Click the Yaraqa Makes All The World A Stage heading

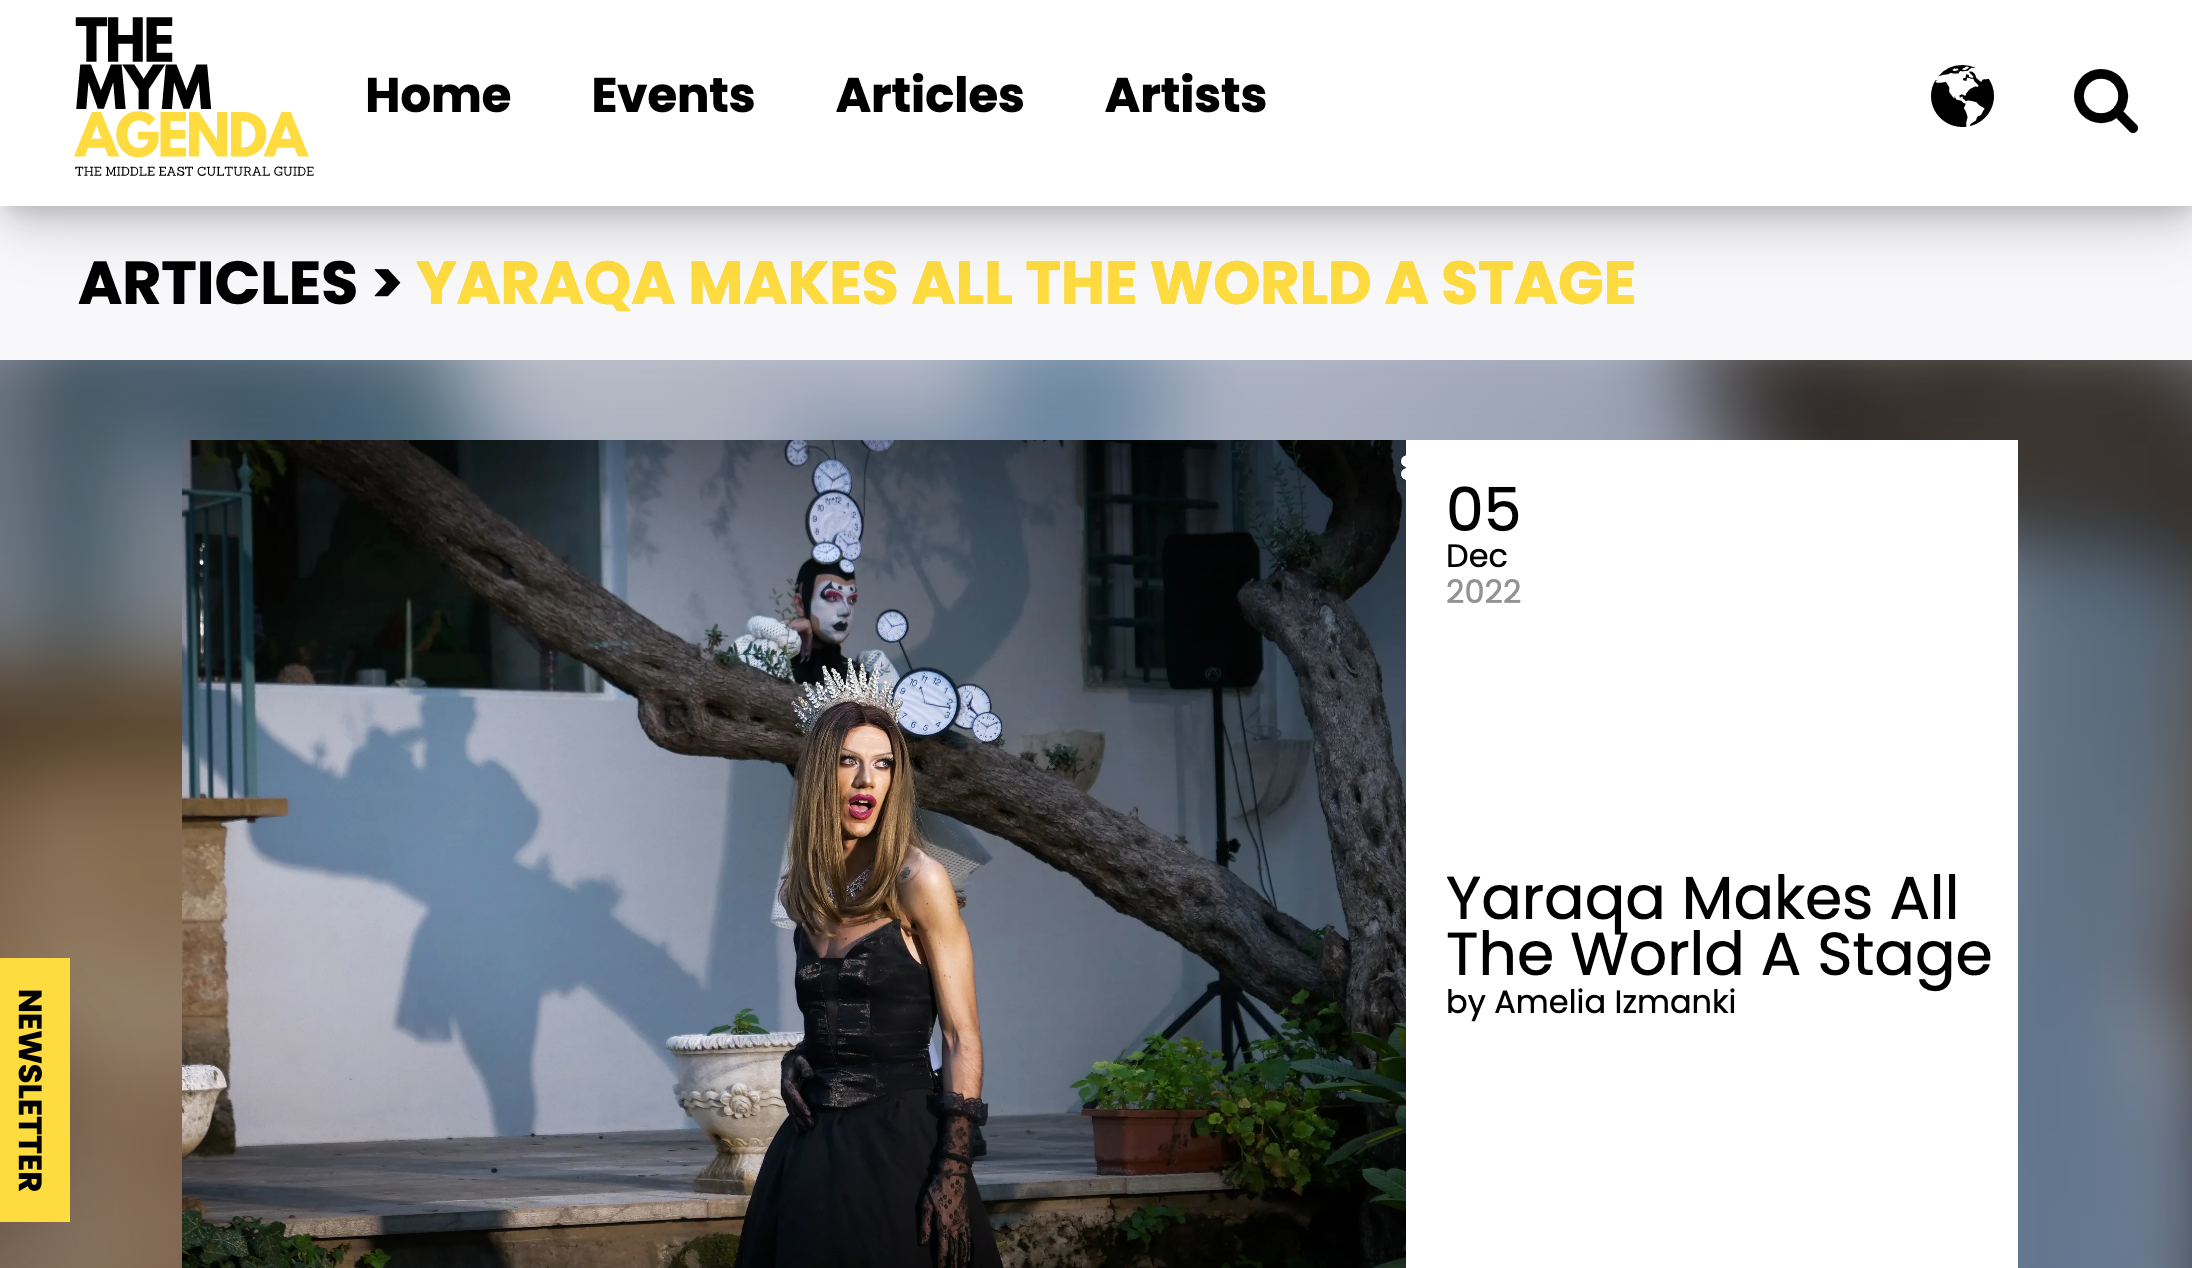pos(1719,926)
